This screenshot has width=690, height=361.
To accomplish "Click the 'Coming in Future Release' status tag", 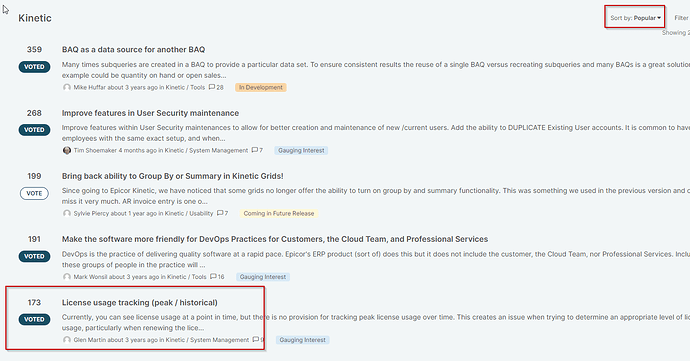I will tap(279, 214).
